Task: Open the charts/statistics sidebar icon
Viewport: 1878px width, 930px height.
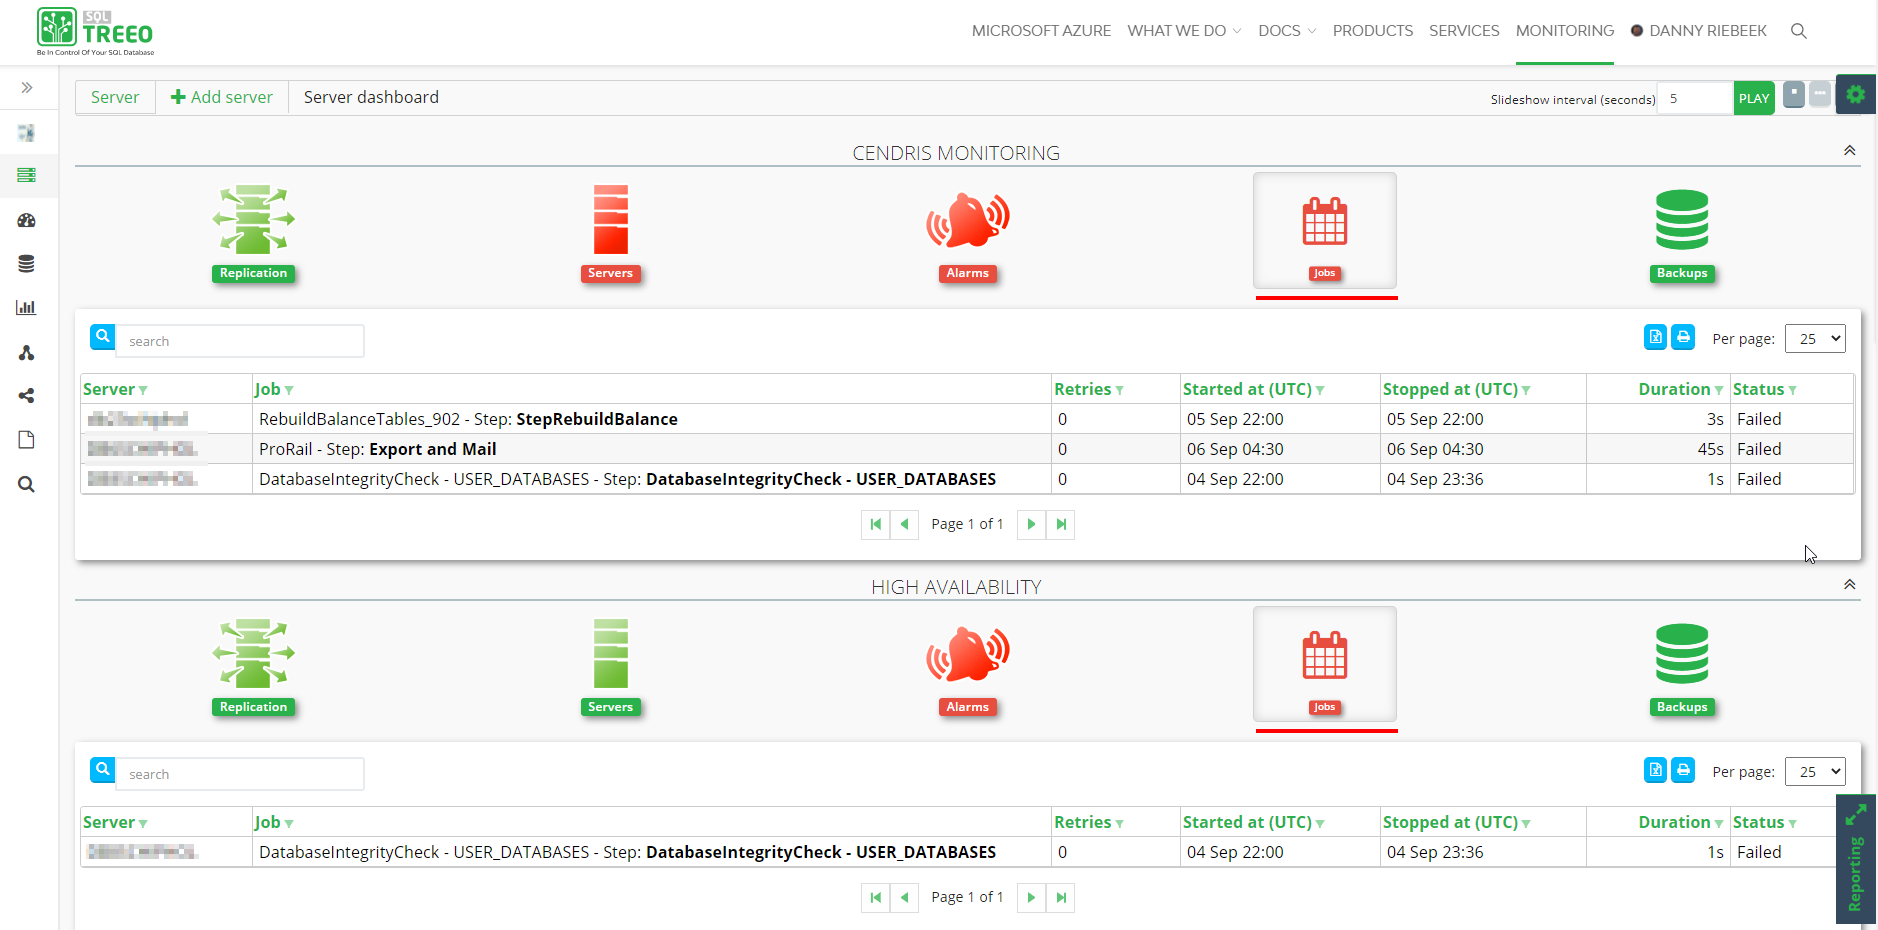Action: (27, 307)
